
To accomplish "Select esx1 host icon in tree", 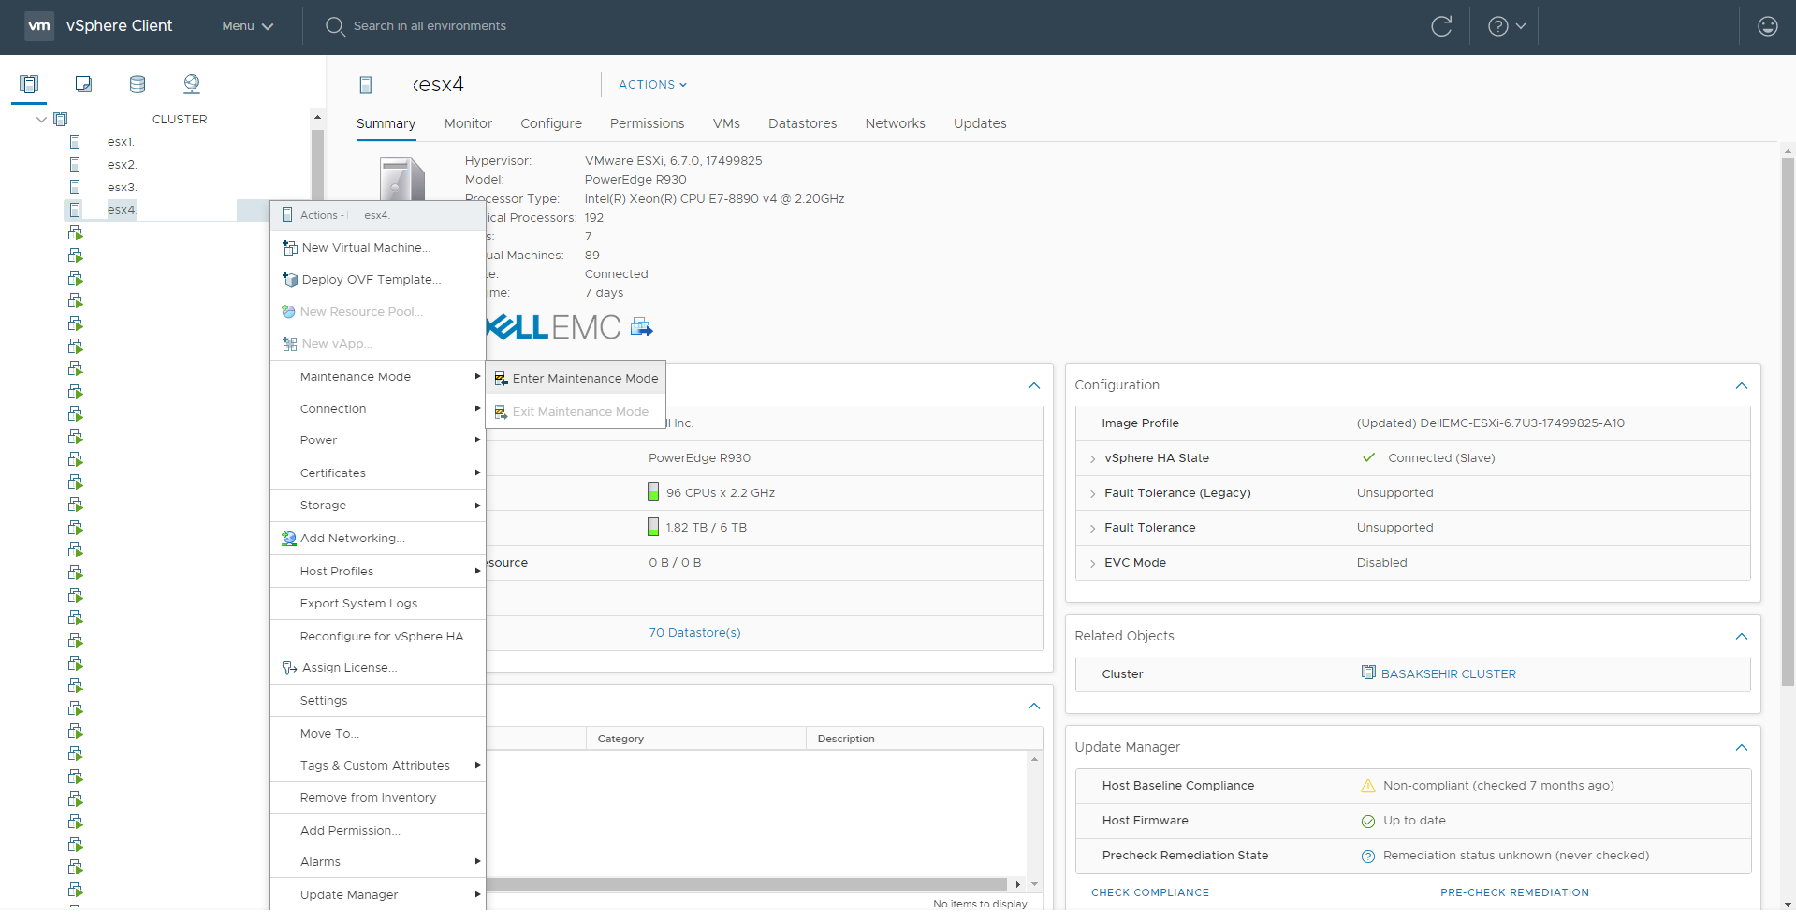I will pos(74,142).
